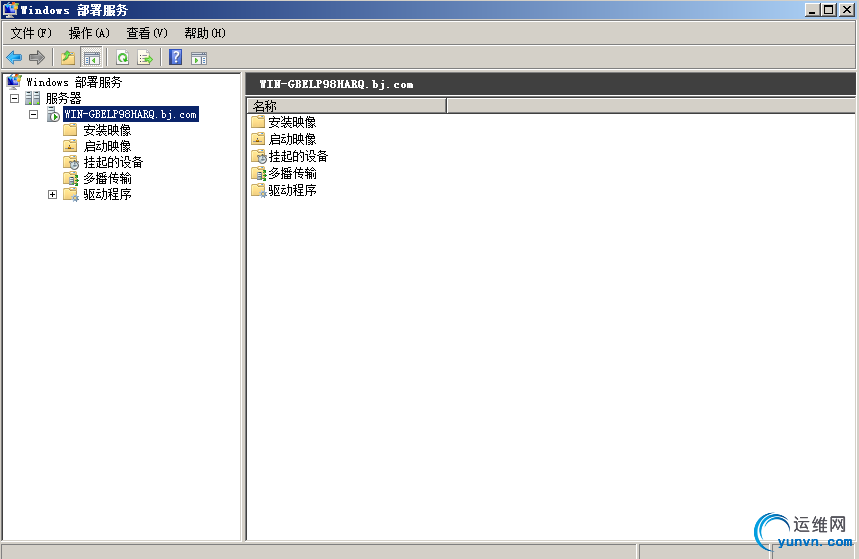Select 挂起的设备 text in right list
859x559 pixels.
(298, 156)
